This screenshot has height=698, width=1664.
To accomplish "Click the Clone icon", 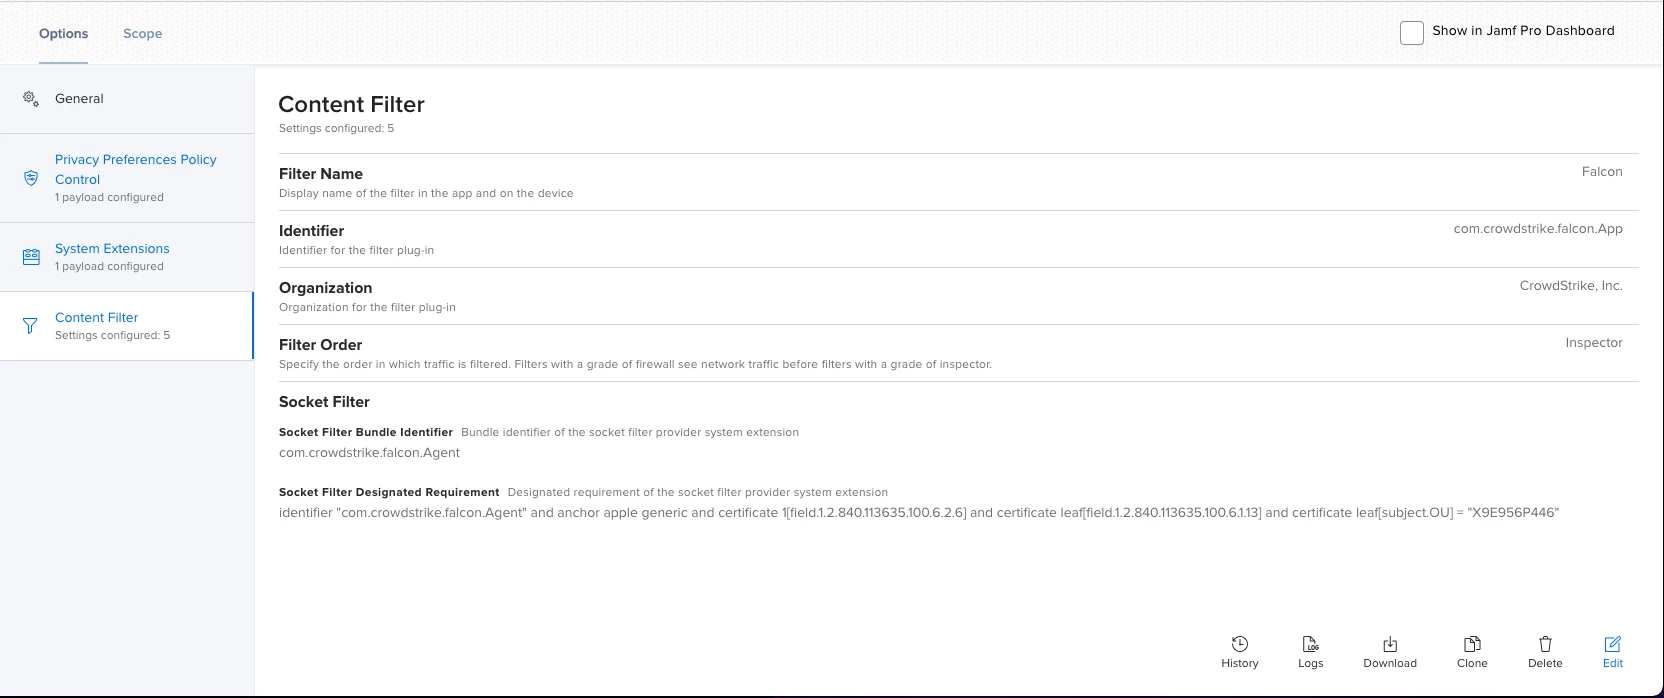I will coord(1472,644).
